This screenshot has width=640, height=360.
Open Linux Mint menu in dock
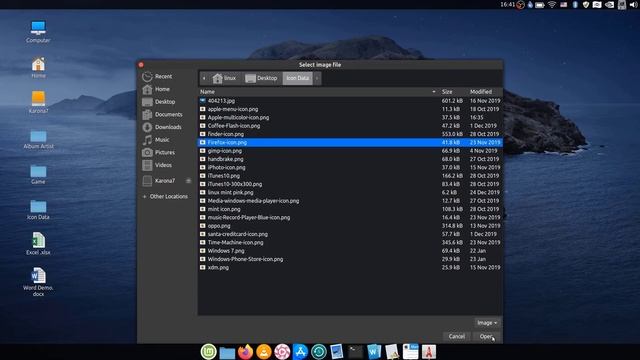(209, 351)
